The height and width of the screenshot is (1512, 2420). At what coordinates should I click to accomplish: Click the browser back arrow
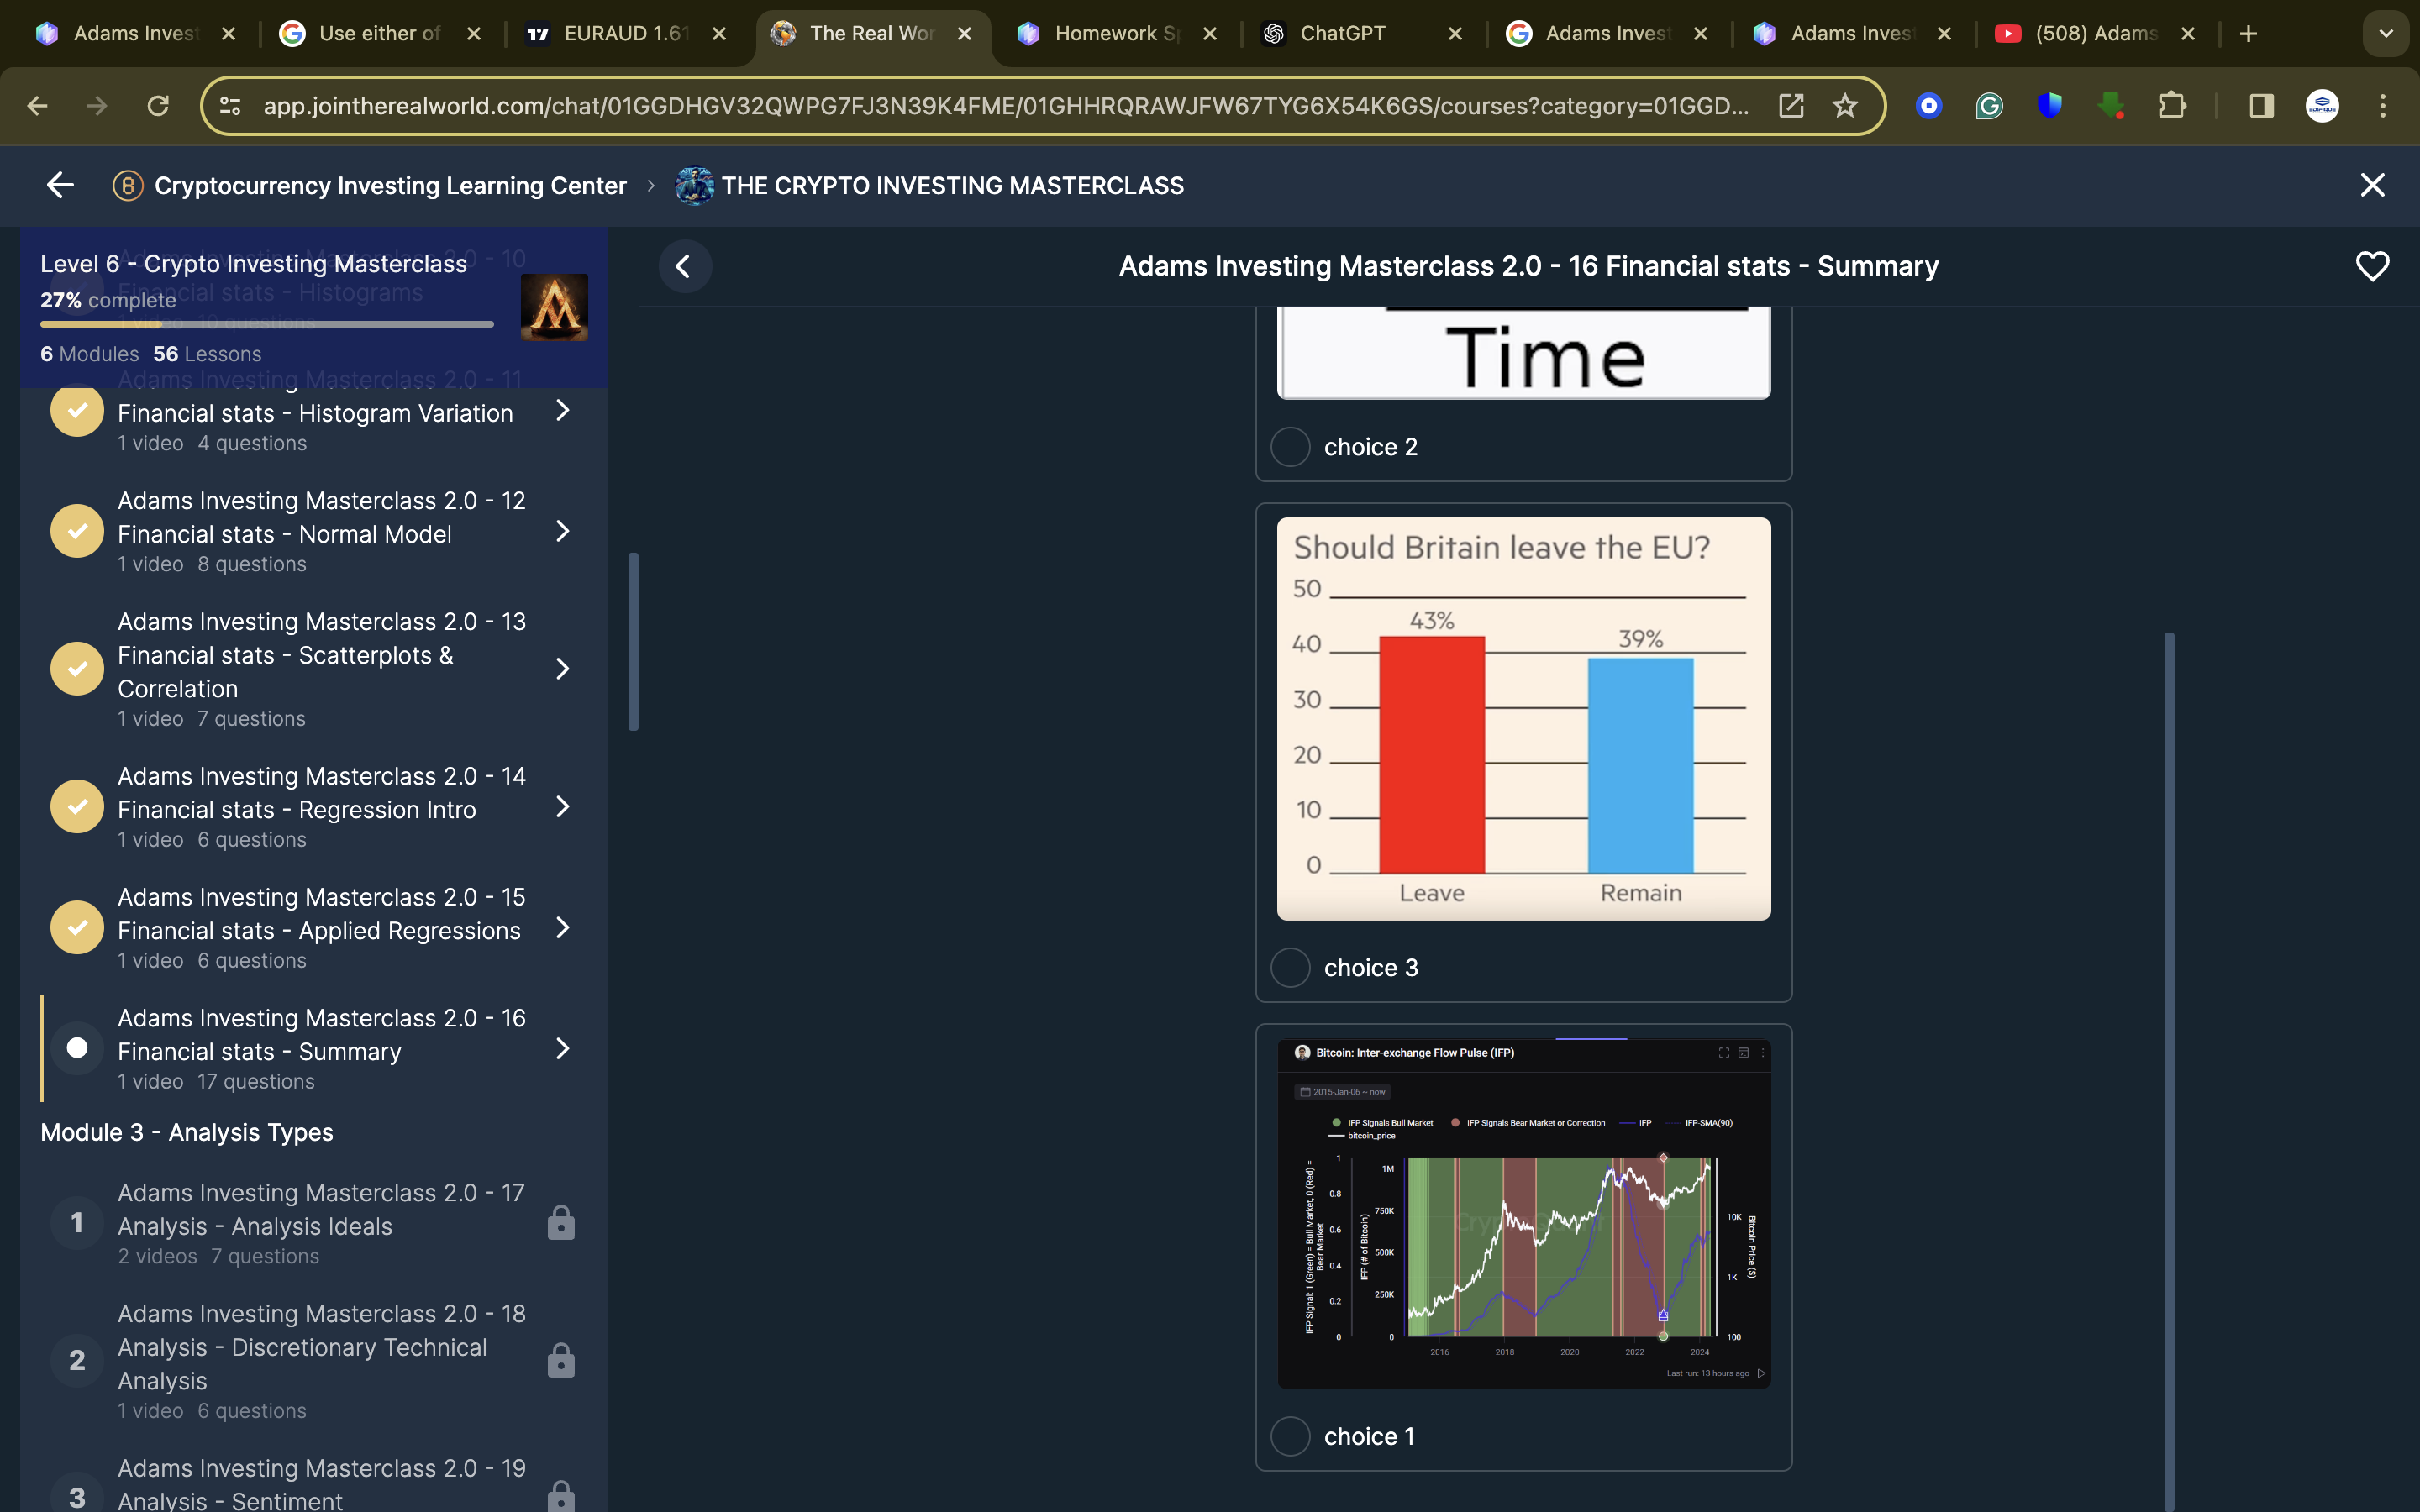coord(38,106)
